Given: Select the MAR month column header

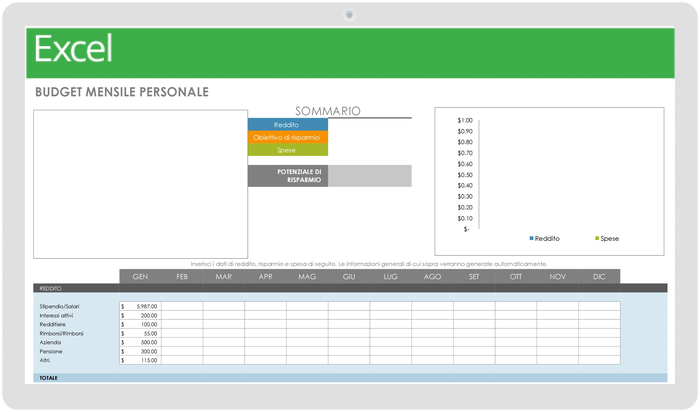Looking at the screenshot, I should pos(224,276).
